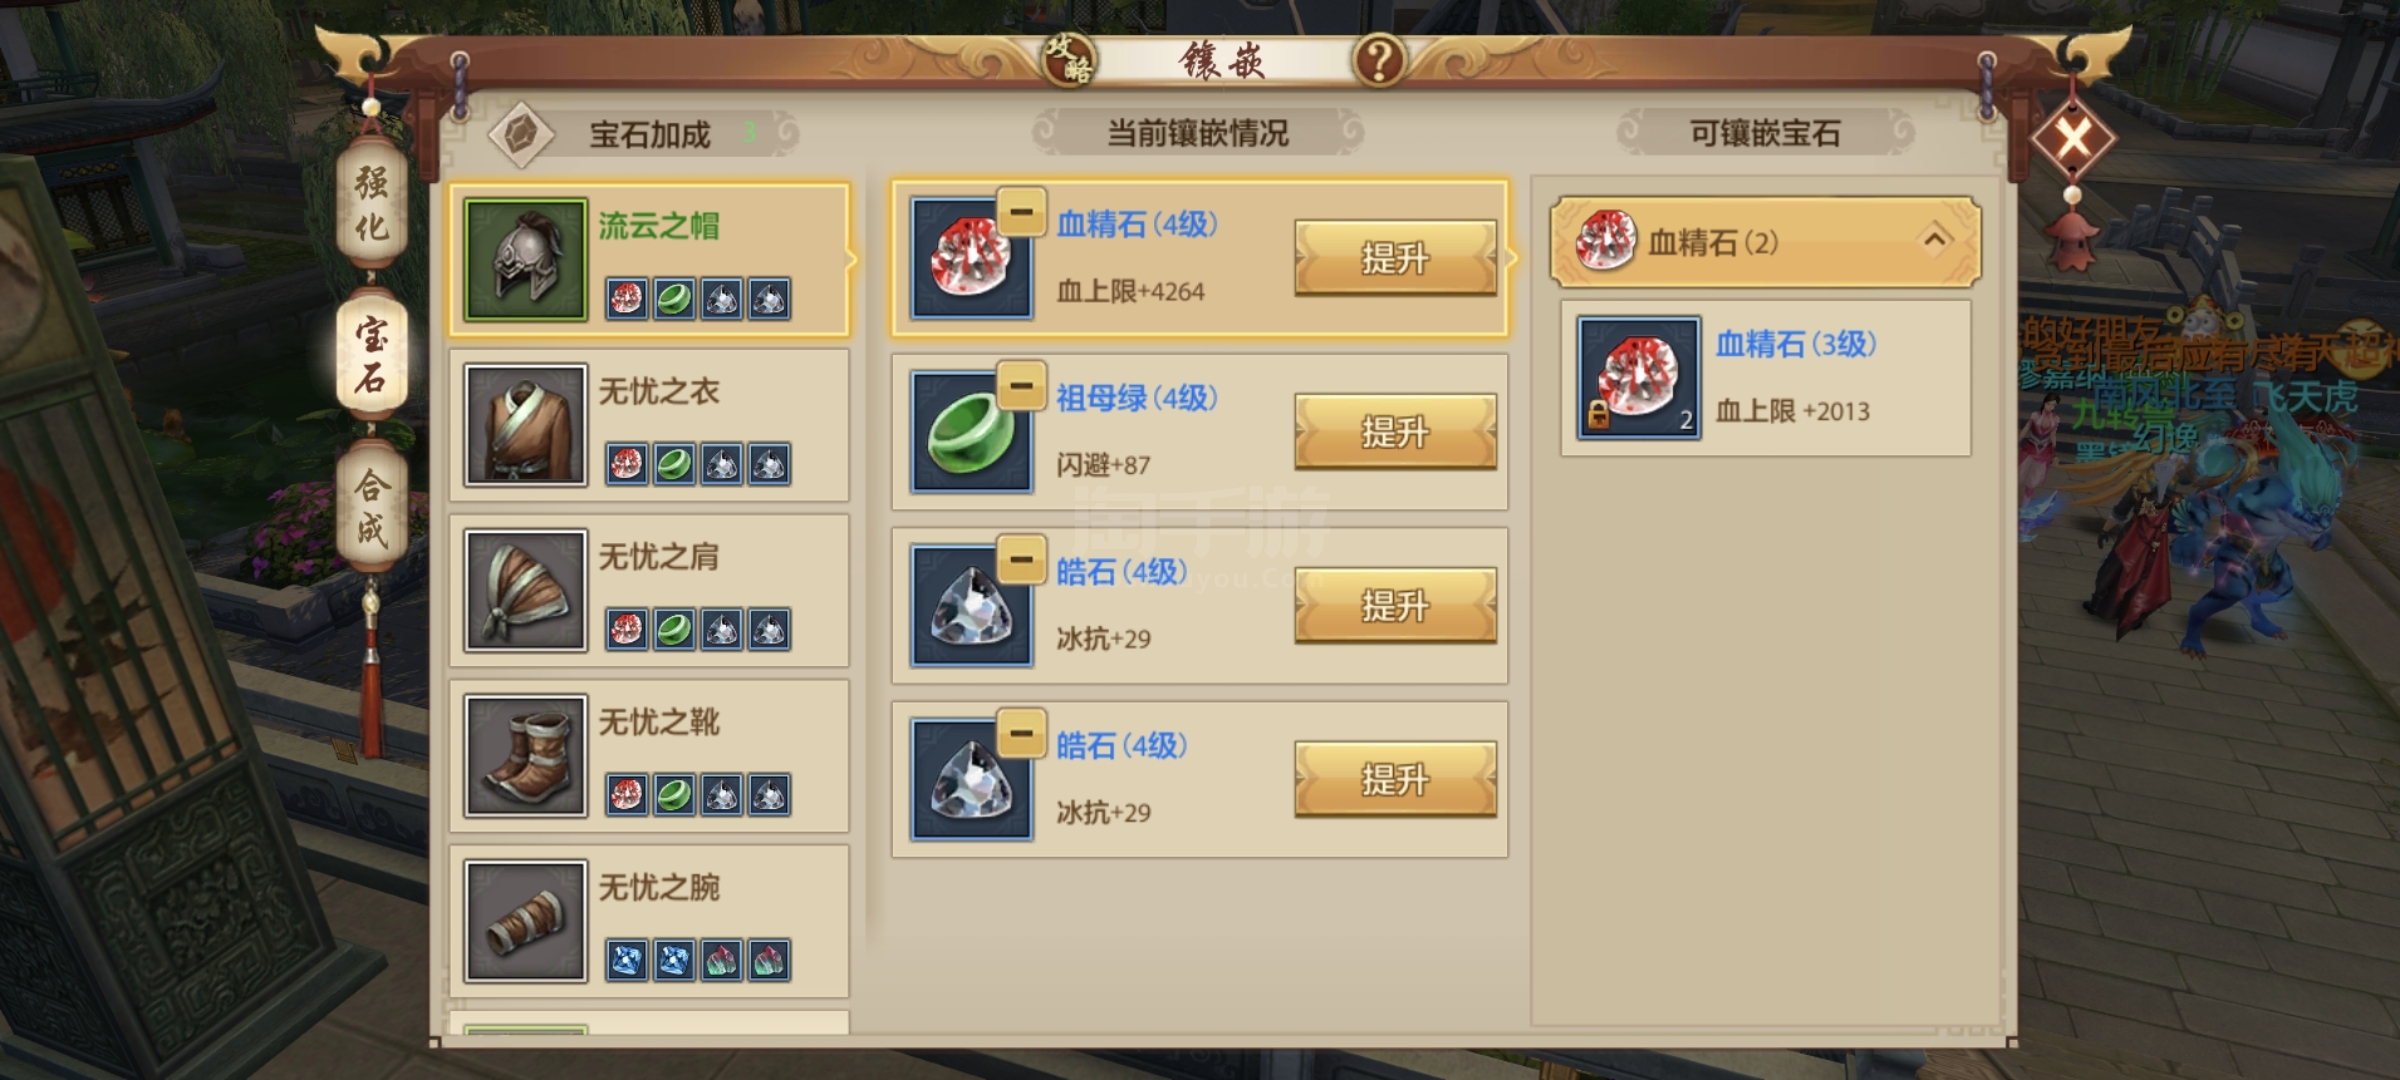
Task: Select the 流云之帽 helmet icon
Action: click(x=525, y=259)
